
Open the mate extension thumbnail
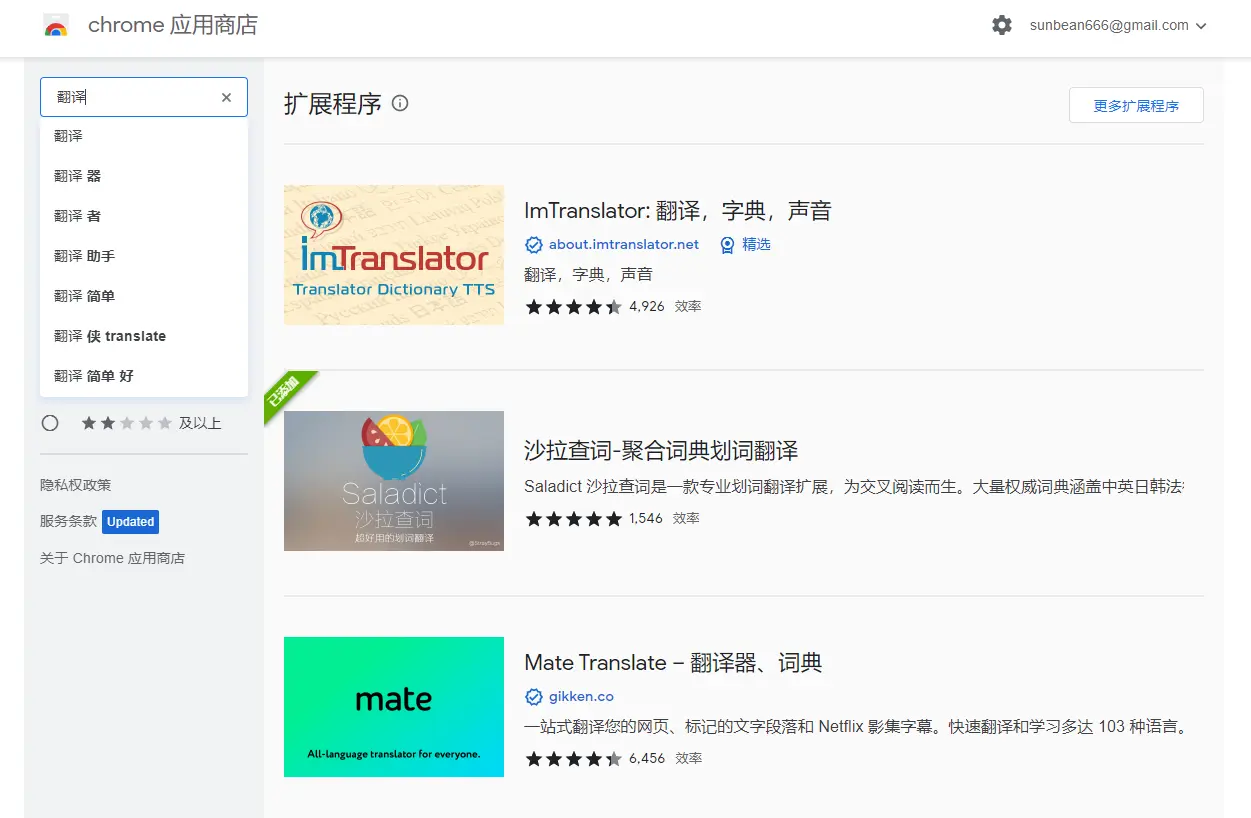[x=394, y=707]
